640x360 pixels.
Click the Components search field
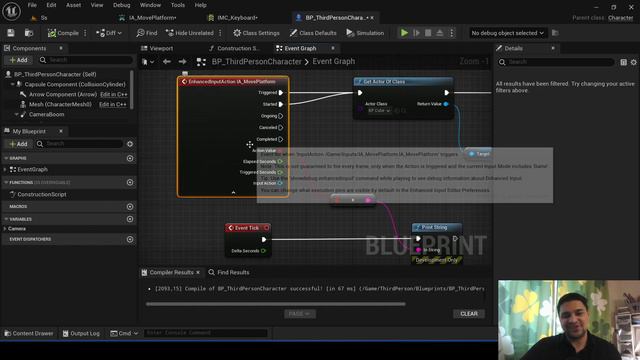coord(86,60)
